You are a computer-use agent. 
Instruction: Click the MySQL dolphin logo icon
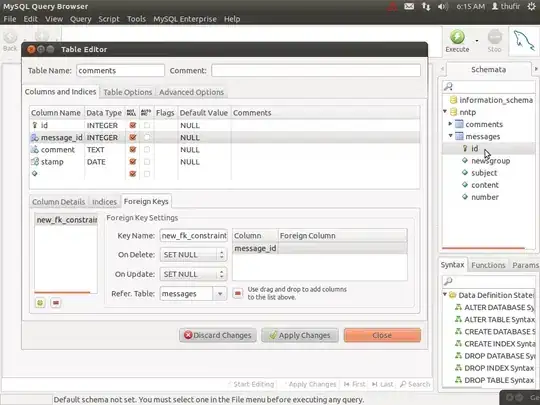point(524,41)
